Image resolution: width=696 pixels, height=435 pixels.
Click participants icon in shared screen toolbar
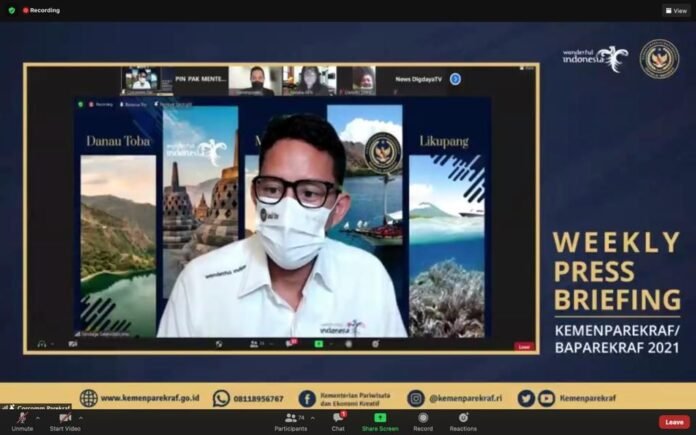254,344
